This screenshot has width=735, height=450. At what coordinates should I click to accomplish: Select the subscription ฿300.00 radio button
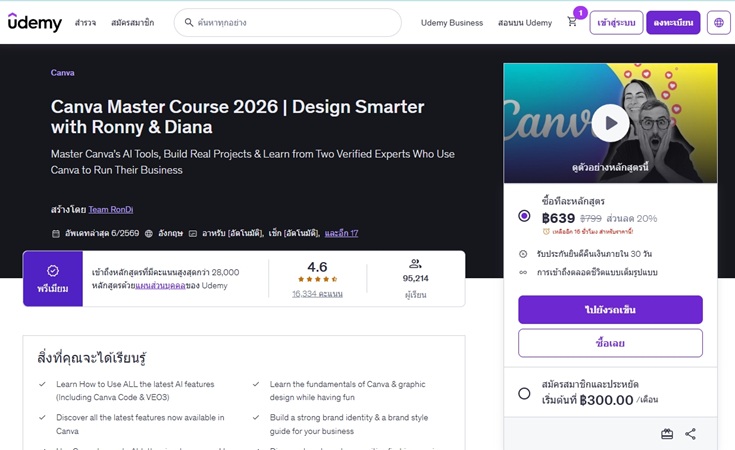pos(525,393)
